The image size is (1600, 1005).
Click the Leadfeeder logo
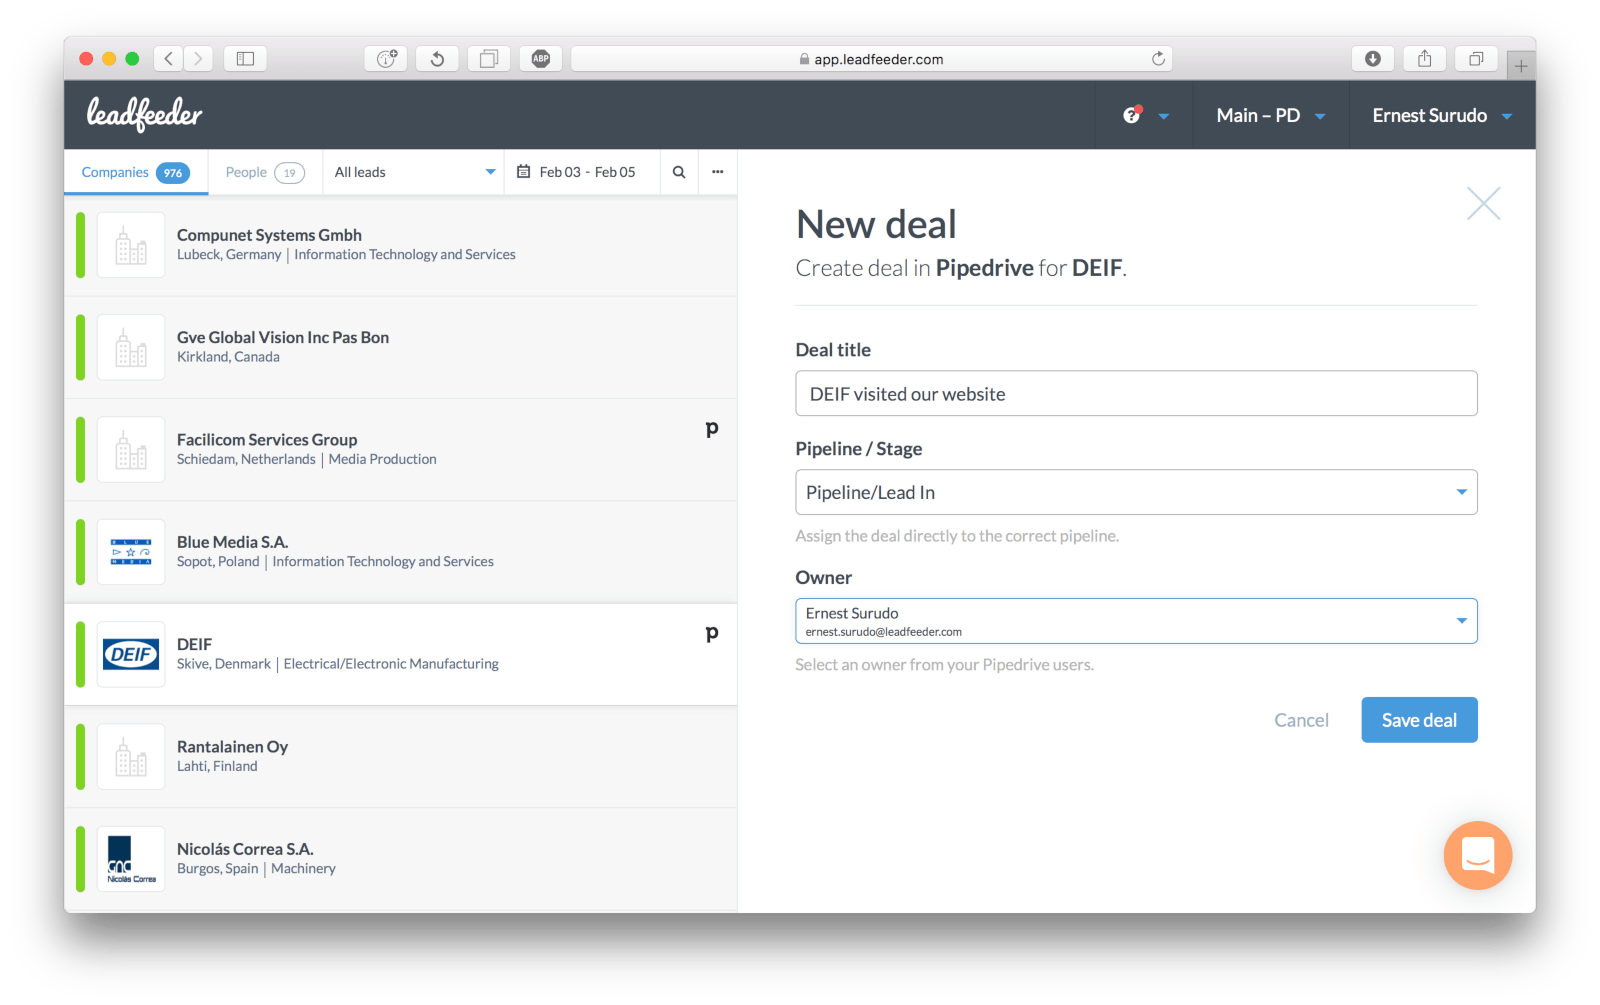pos(144,114)
